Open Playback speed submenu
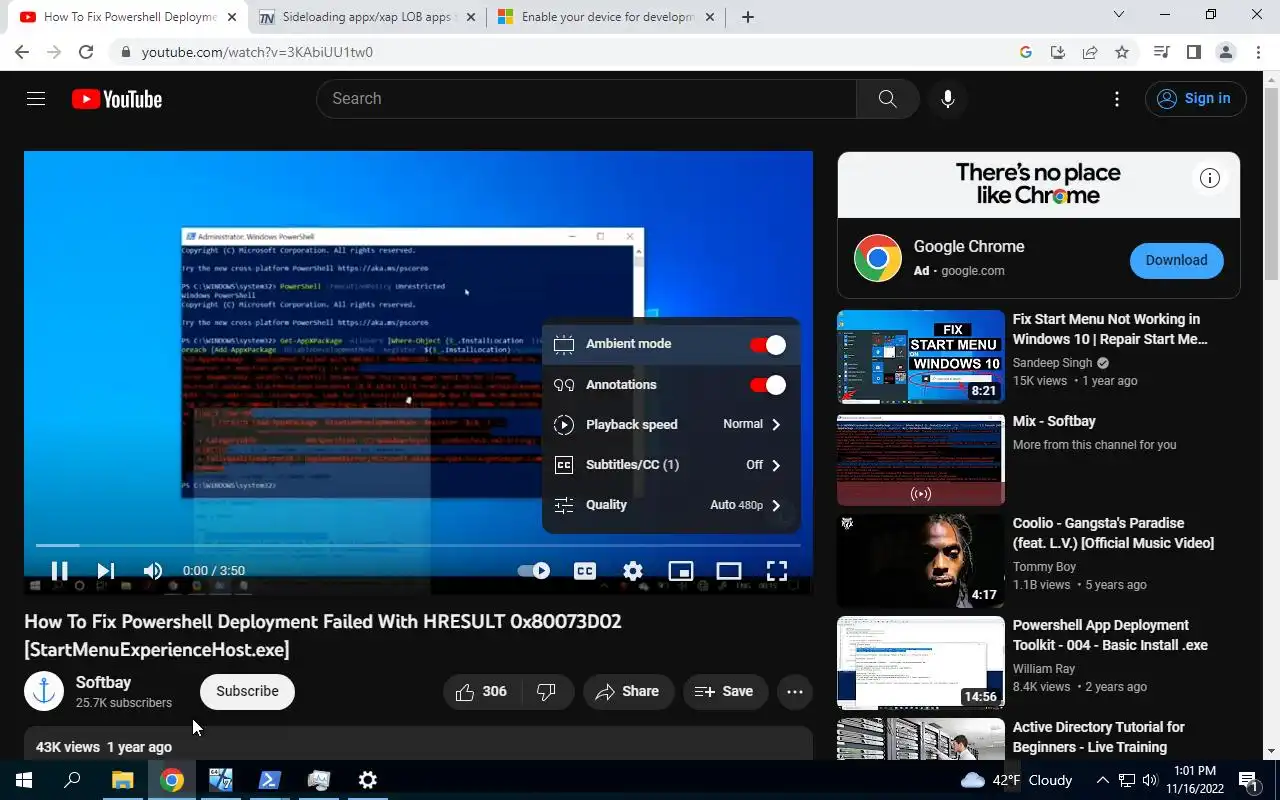Image resolution: width=1280 pixels, height=800 pixels. pyautogui.click(x=670, y=425)
